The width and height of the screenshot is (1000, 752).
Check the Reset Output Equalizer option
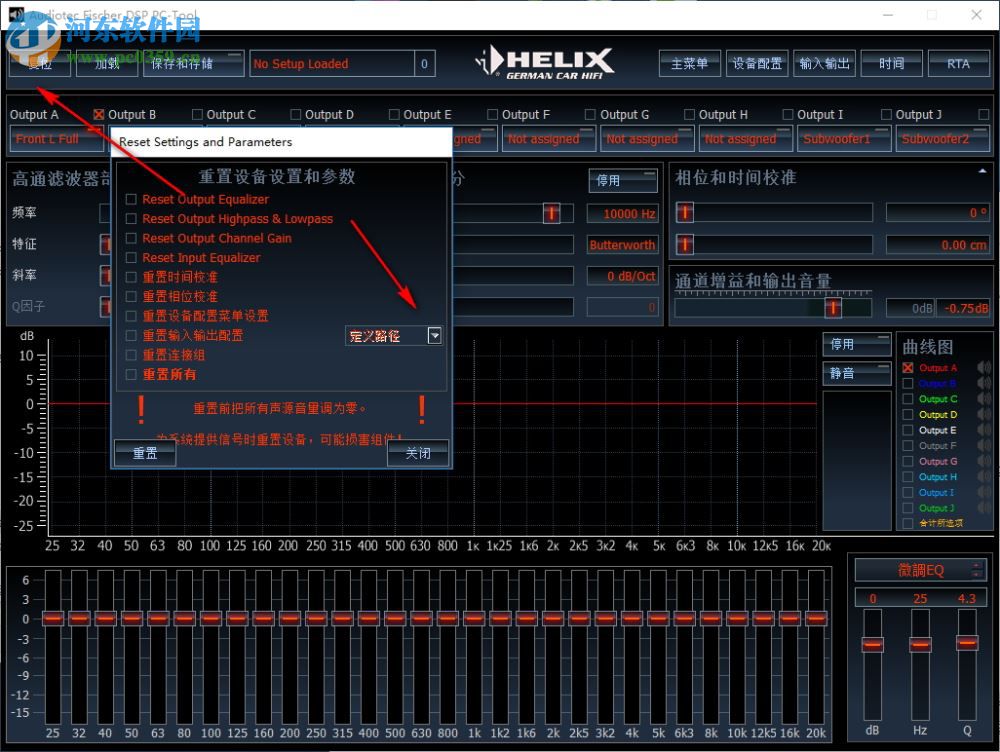(131, 199)
